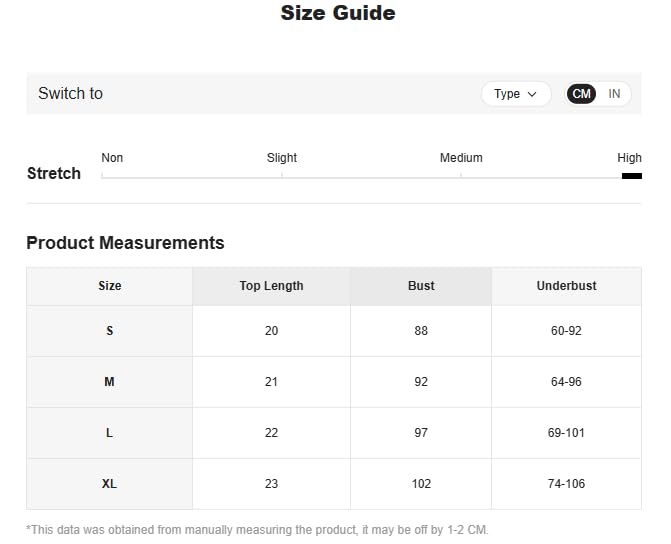Click the Product Measurements heading
The image size is (671, 544).
[x=125, y=243]
